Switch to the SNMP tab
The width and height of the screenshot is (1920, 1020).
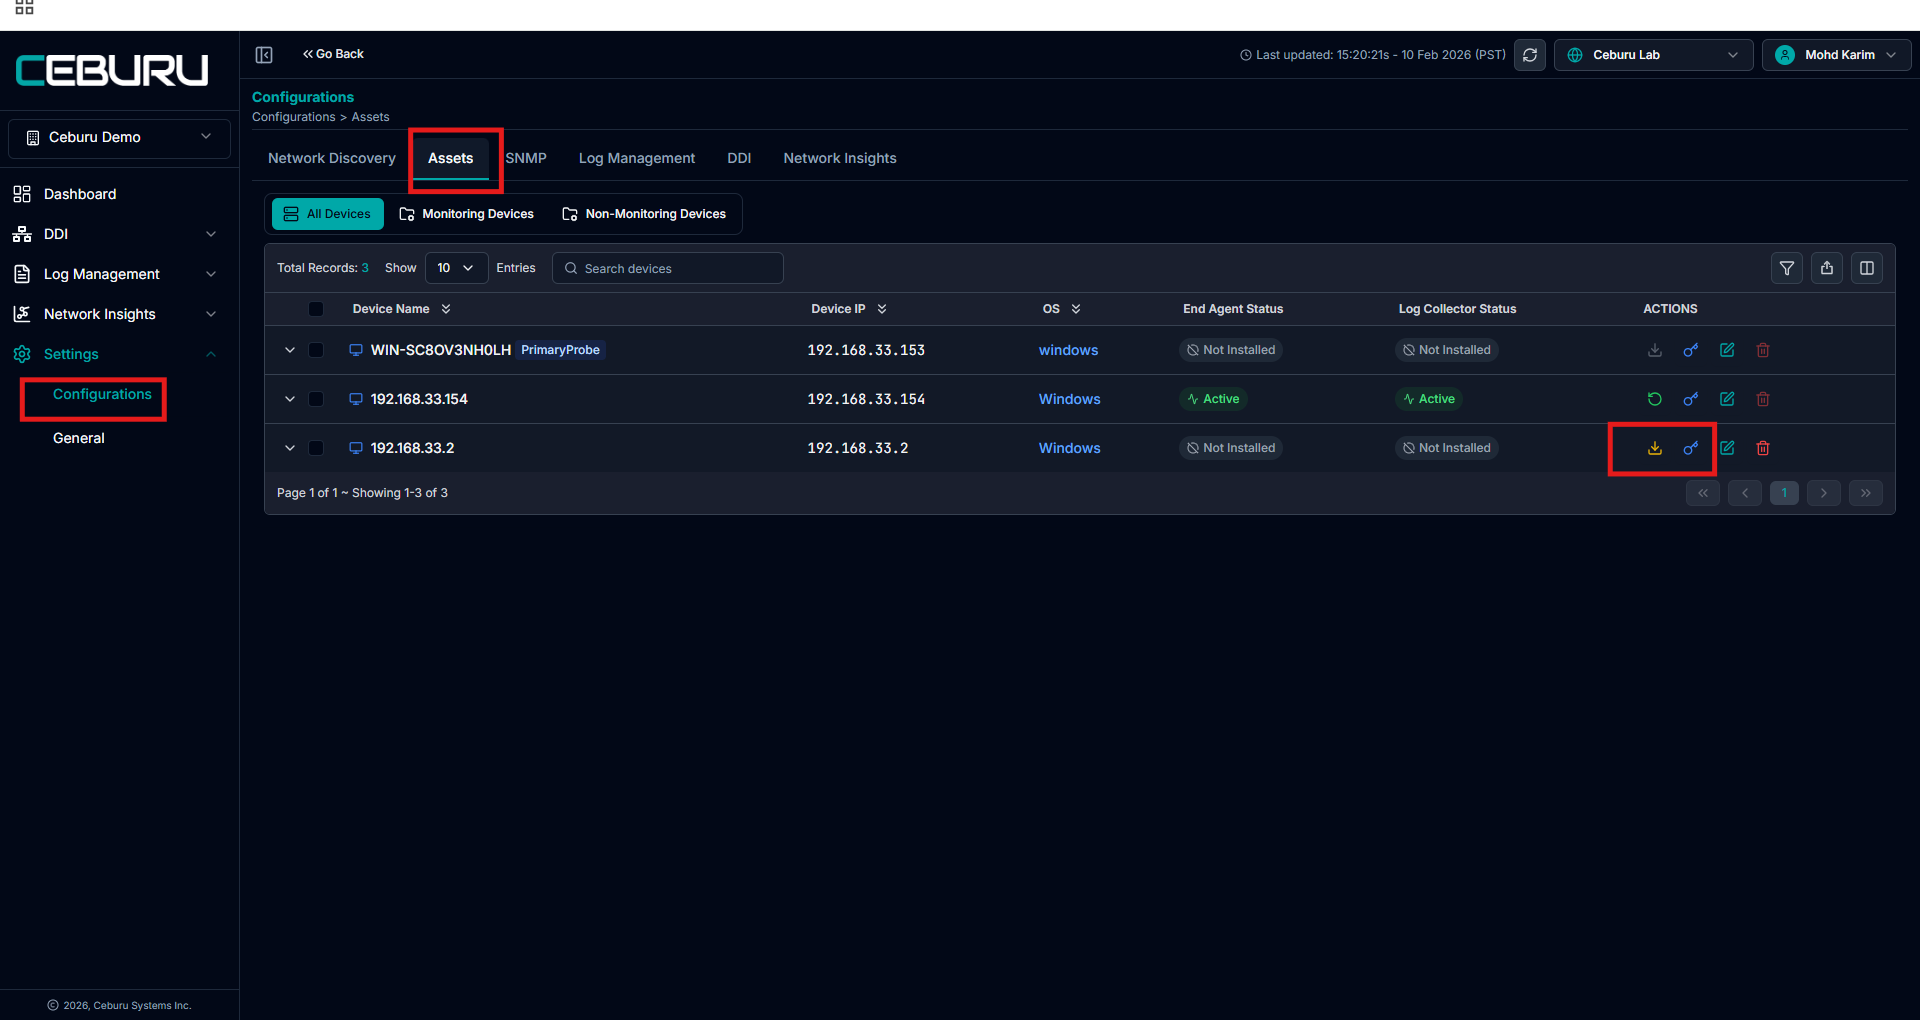click(526, 158)
